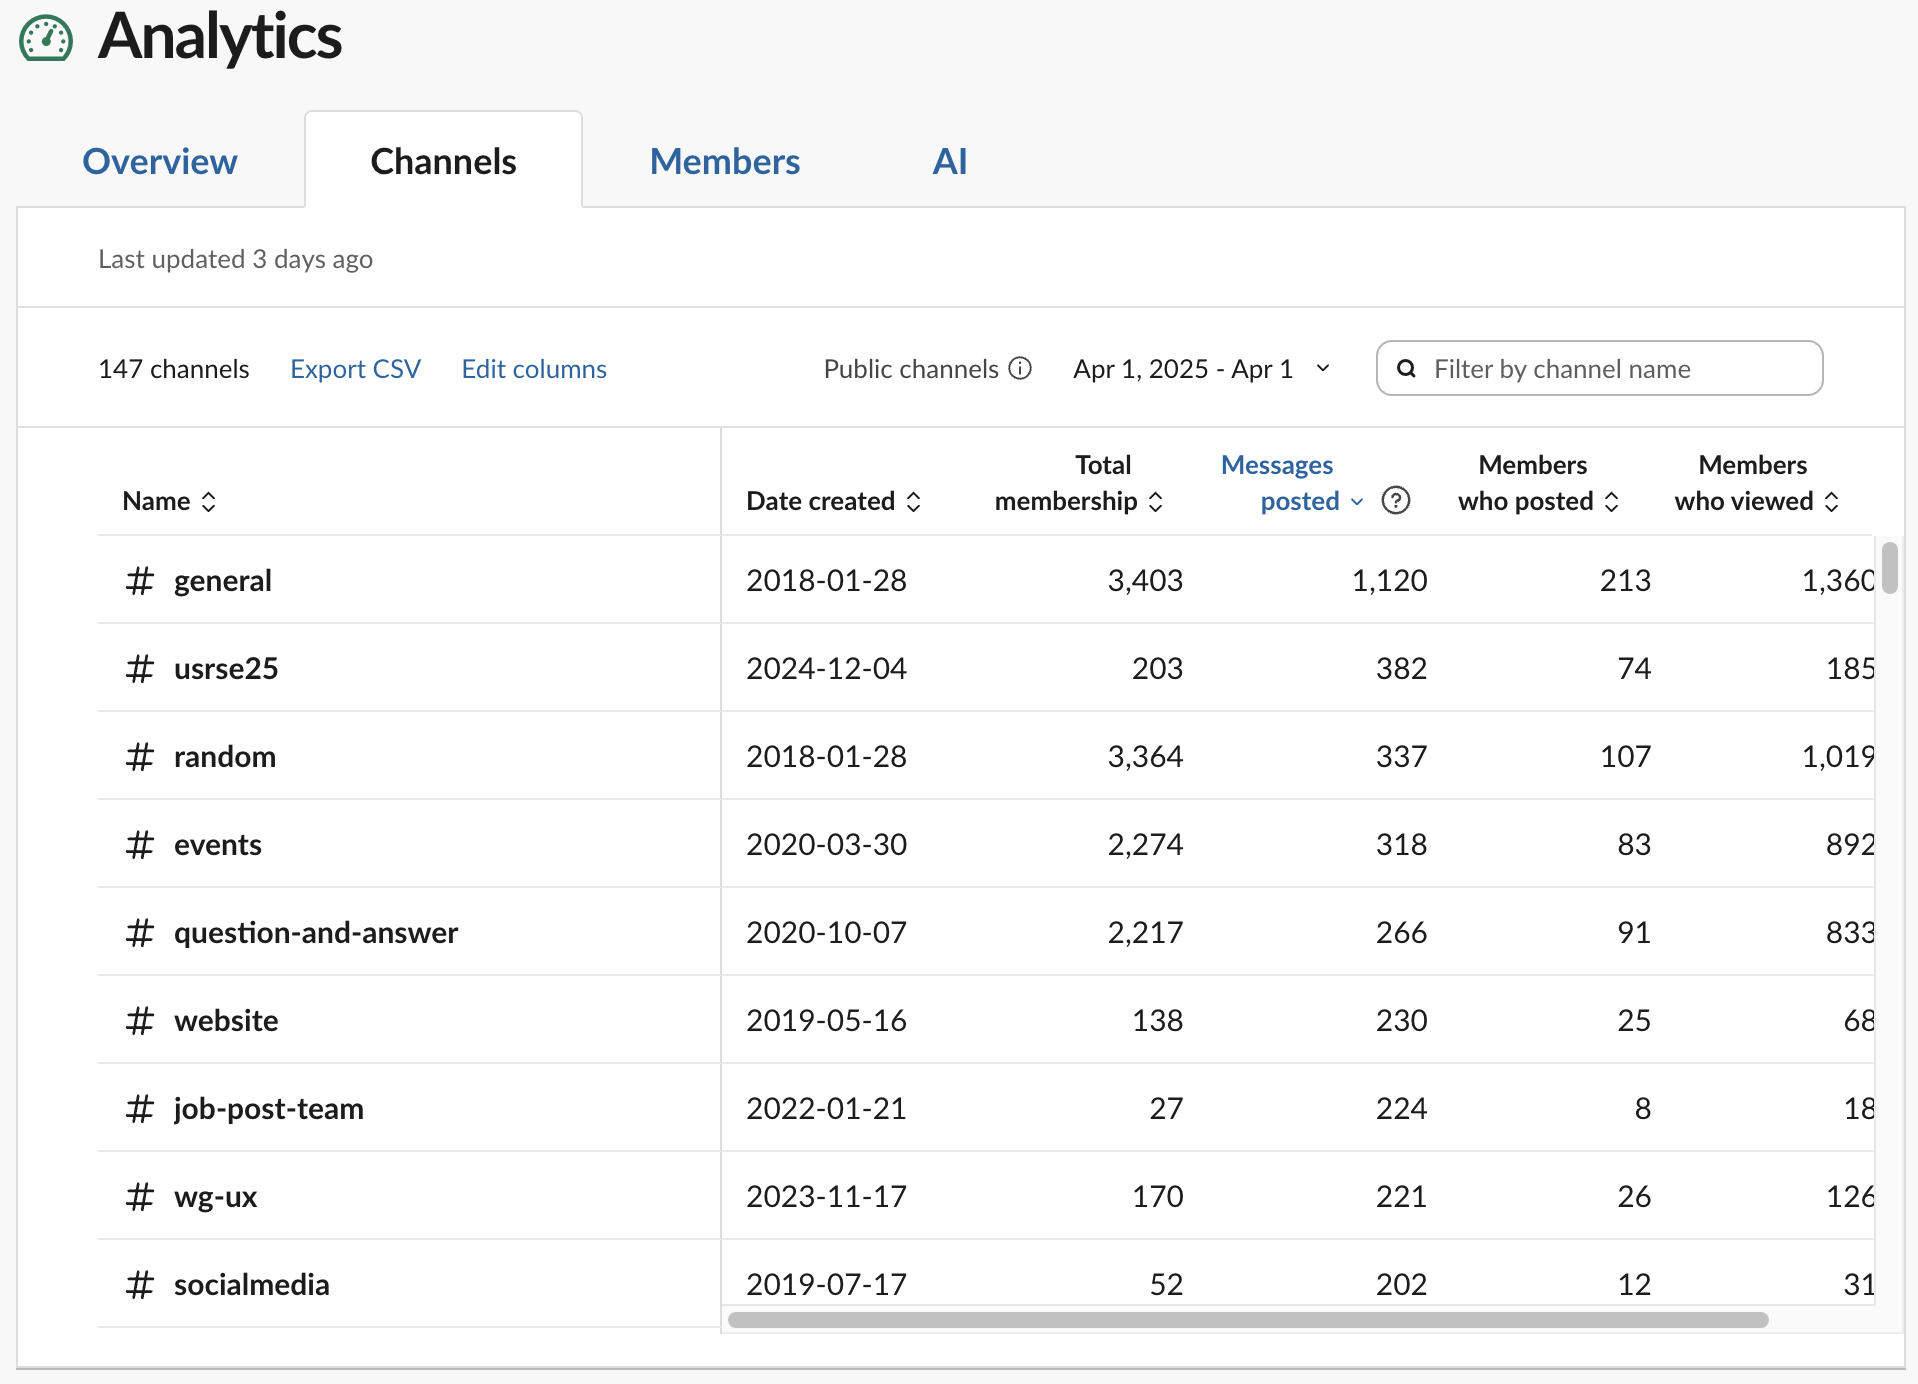Open the Messages posted sort dropdown

pos(1357,501)
